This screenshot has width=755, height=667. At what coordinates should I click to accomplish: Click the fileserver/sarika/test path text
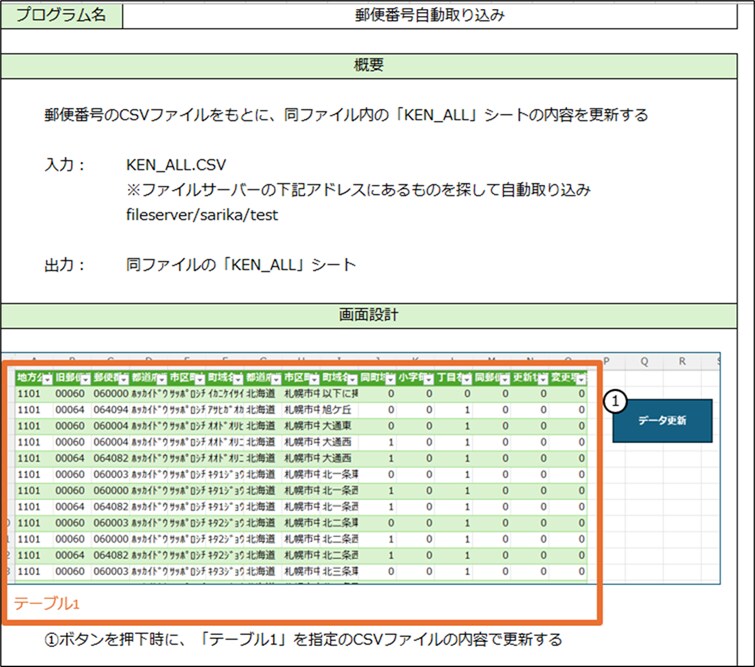coord(202,215)
